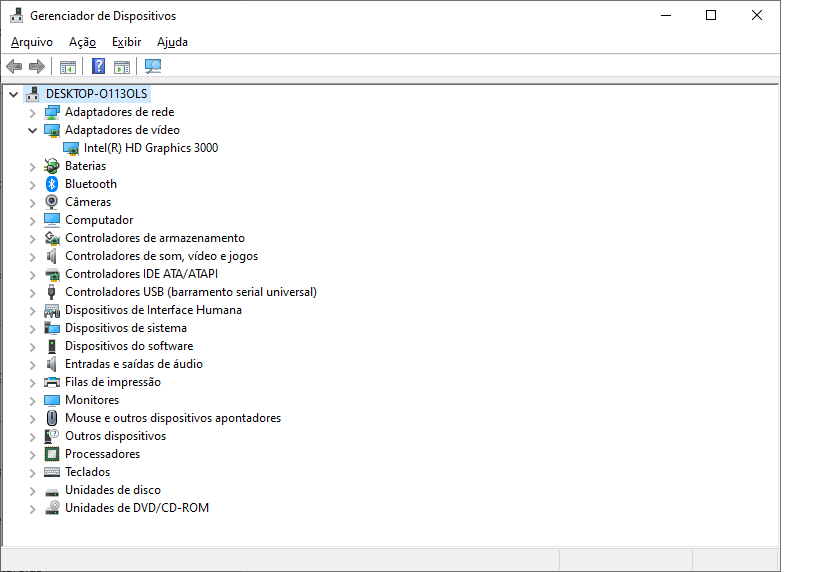The height and width of the screenshot is (572, 819).
Task: Expand the Bluetooth category arrow
Action: click(x=32, y=185)
